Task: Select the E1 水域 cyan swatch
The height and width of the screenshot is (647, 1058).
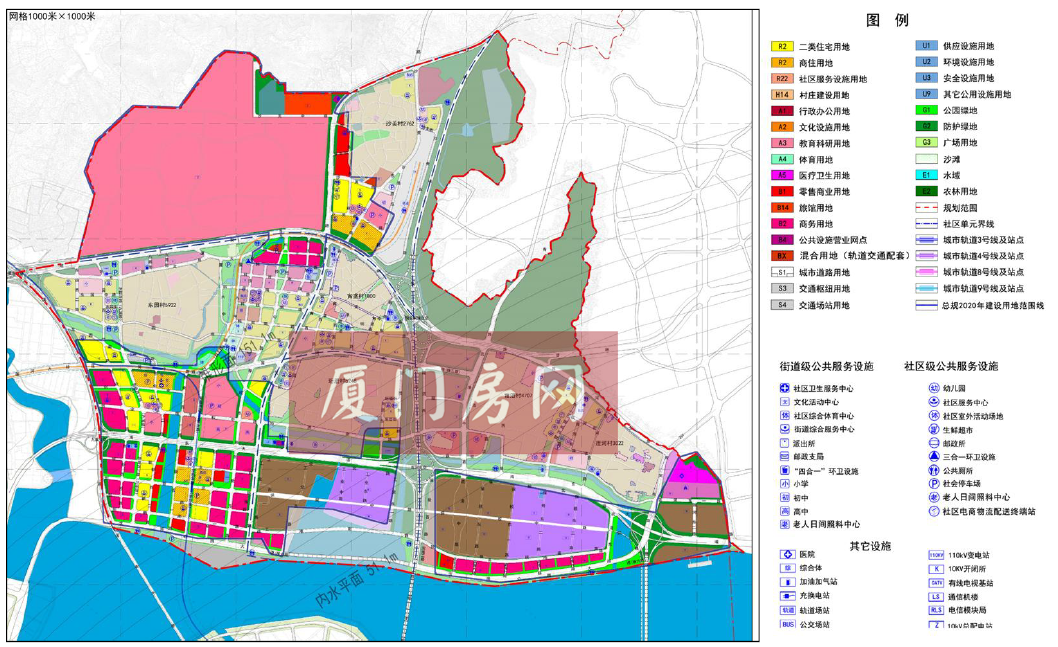Action: [926, 175]
